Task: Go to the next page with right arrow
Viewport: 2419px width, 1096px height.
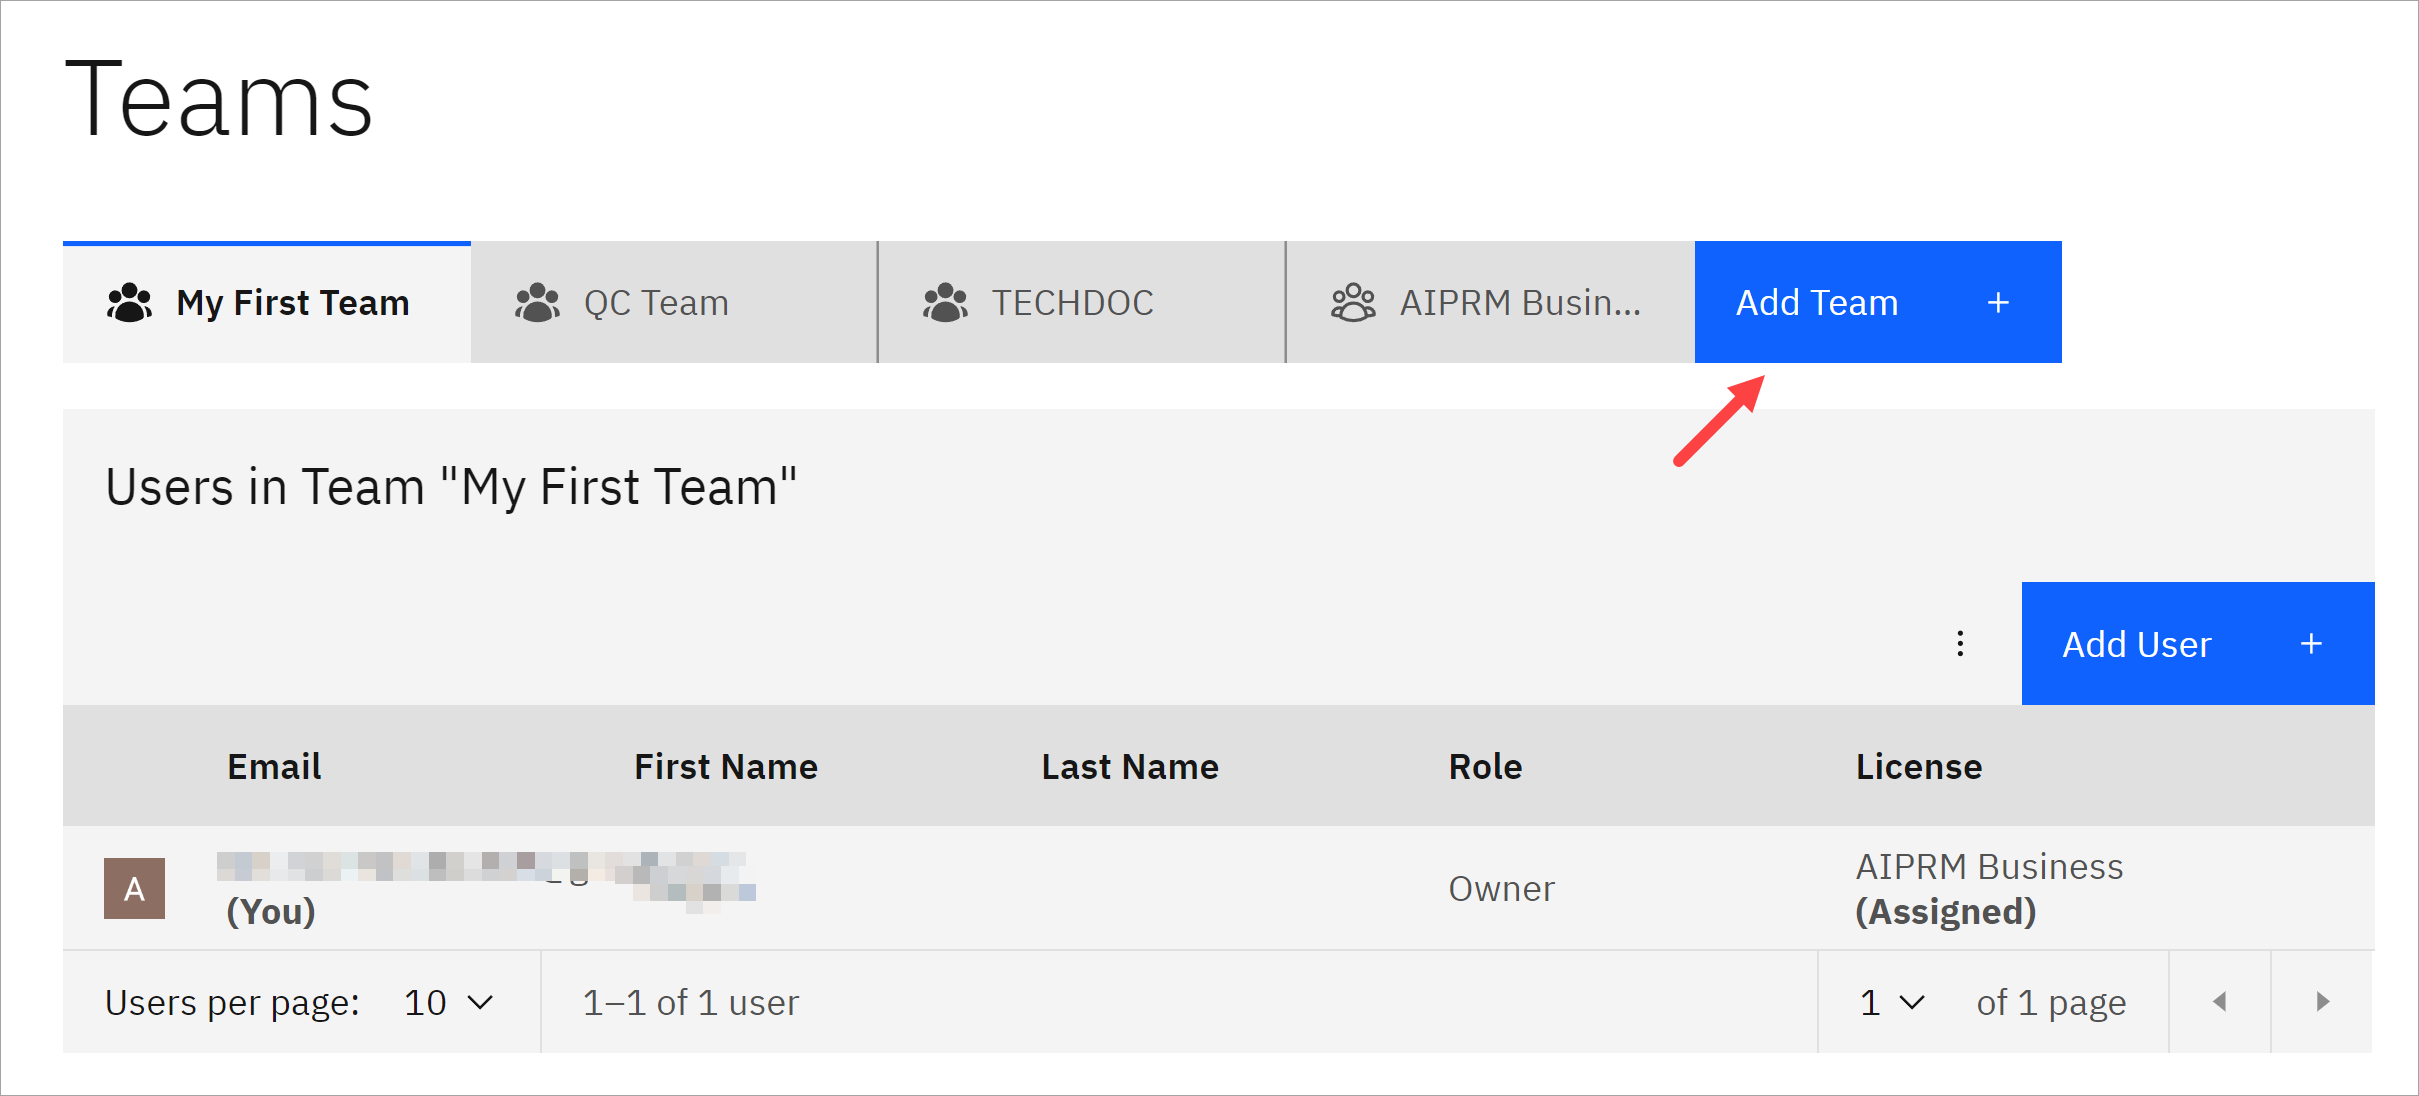Action: tap(2320, 1001)
